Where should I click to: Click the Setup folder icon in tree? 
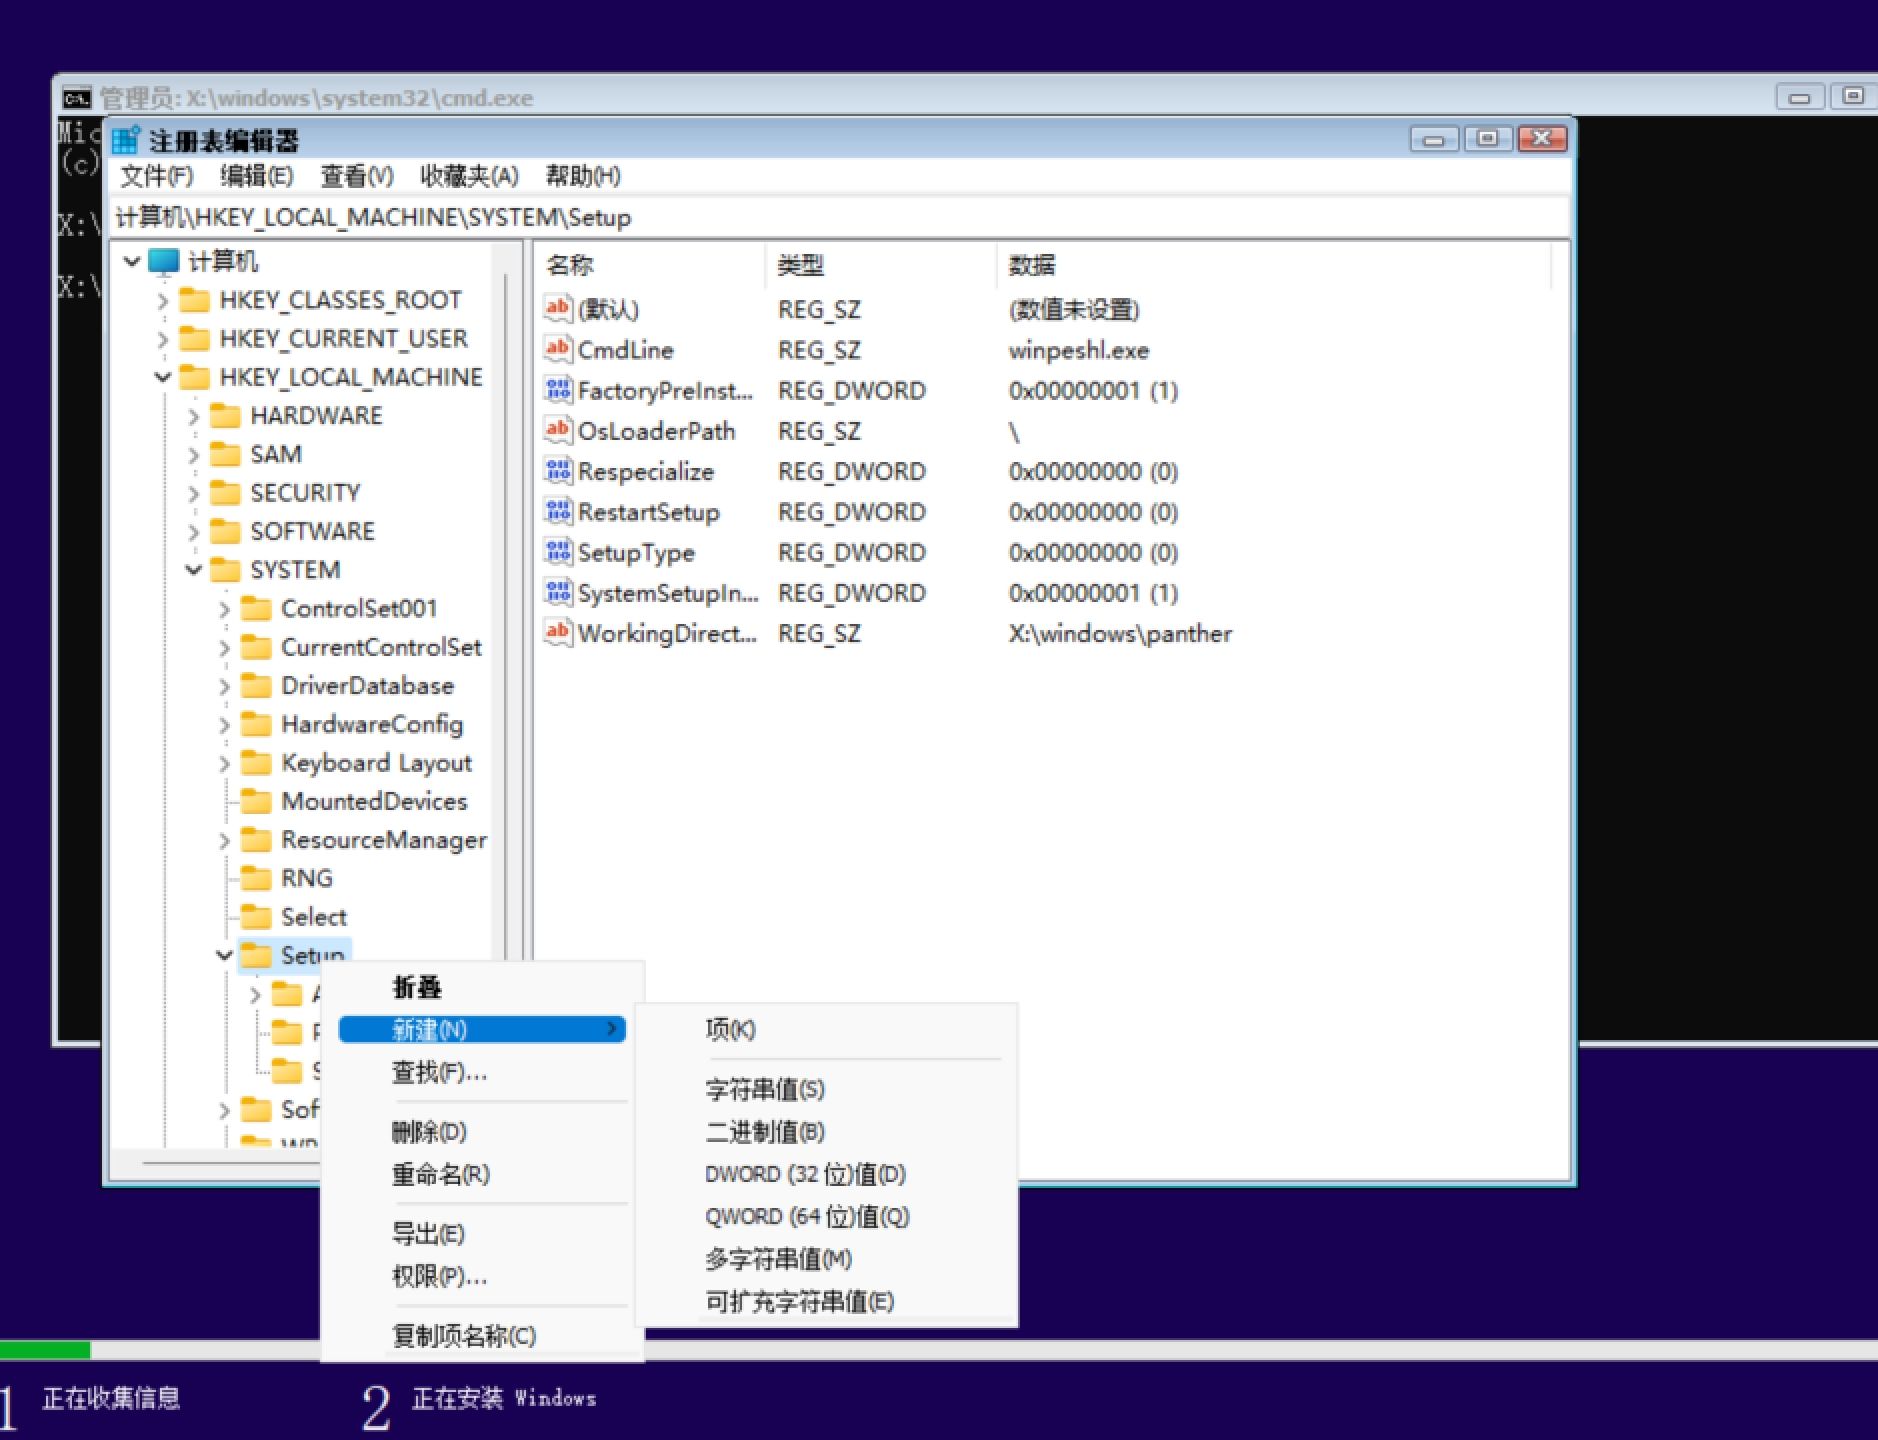256,955
